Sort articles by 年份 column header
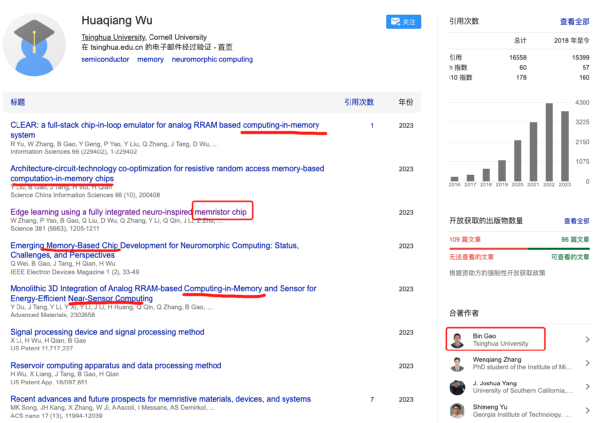602x423 pixels. click(406, 102)
